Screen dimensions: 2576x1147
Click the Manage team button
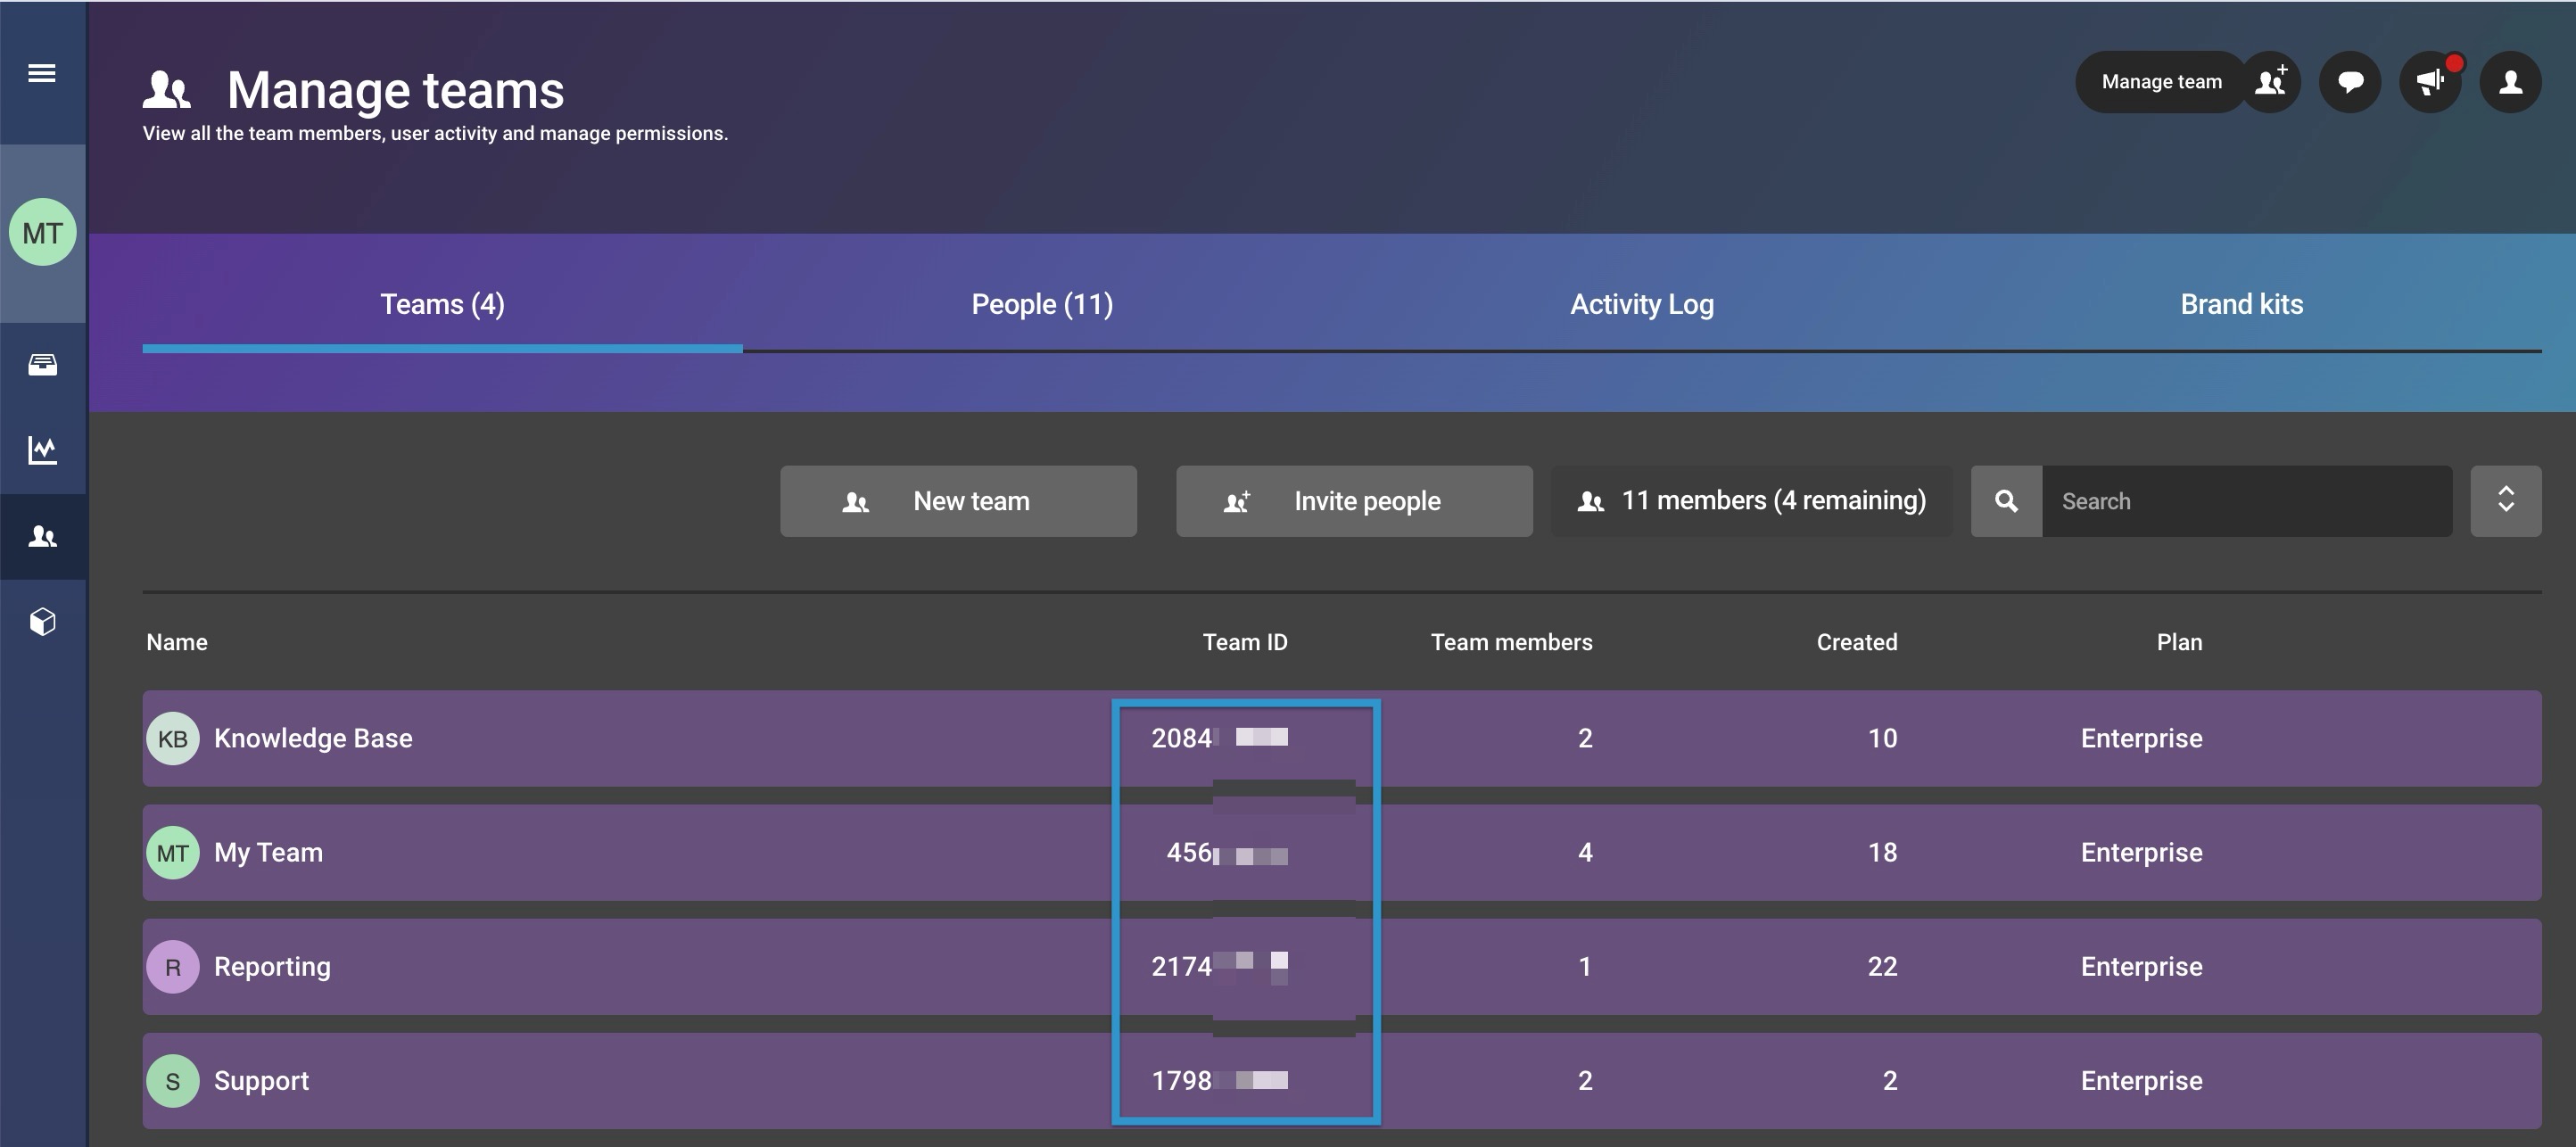pos(2160,82)
